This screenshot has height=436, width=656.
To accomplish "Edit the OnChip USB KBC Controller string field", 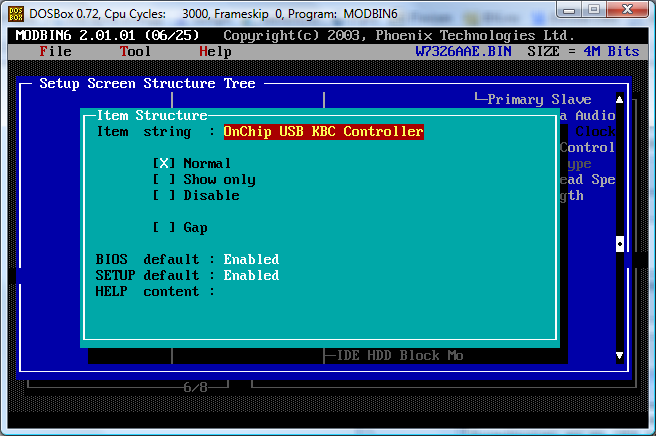I will click(323, 131).
